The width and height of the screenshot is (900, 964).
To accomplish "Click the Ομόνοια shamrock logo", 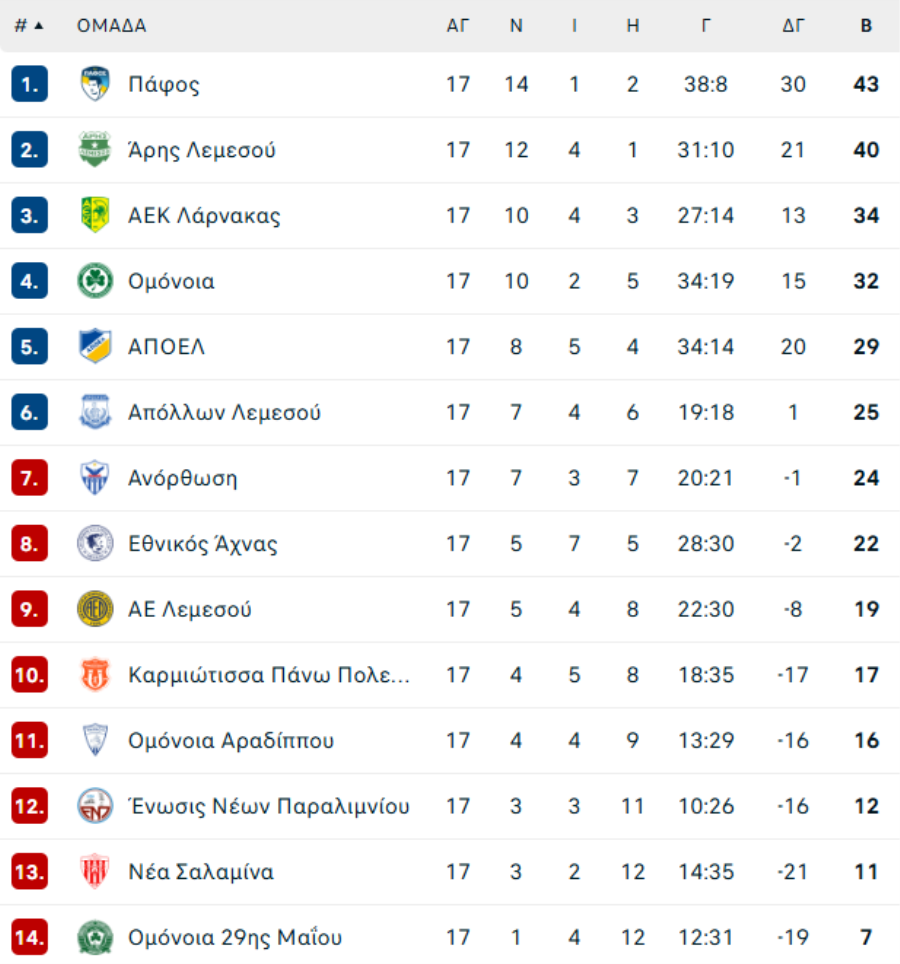I will pos(95,281).
